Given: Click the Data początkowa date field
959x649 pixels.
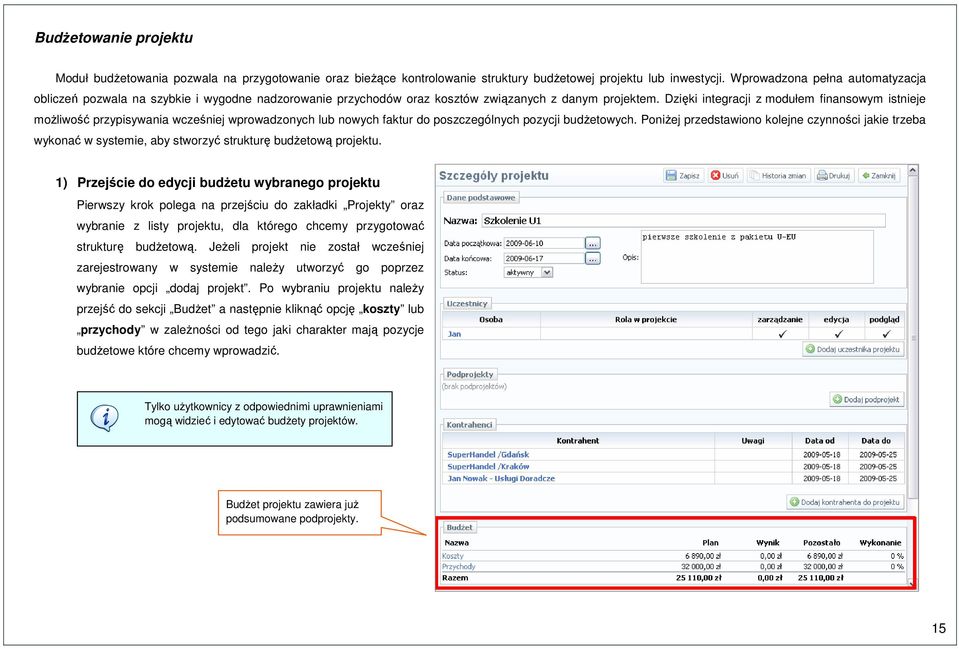Looking at the screenshot, I should click(544, 243).
